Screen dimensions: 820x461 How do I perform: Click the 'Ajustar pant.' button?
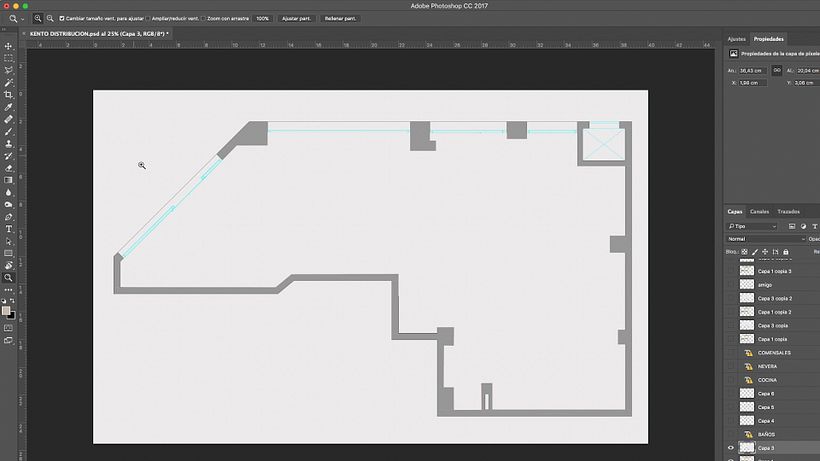tap(297, 18)
